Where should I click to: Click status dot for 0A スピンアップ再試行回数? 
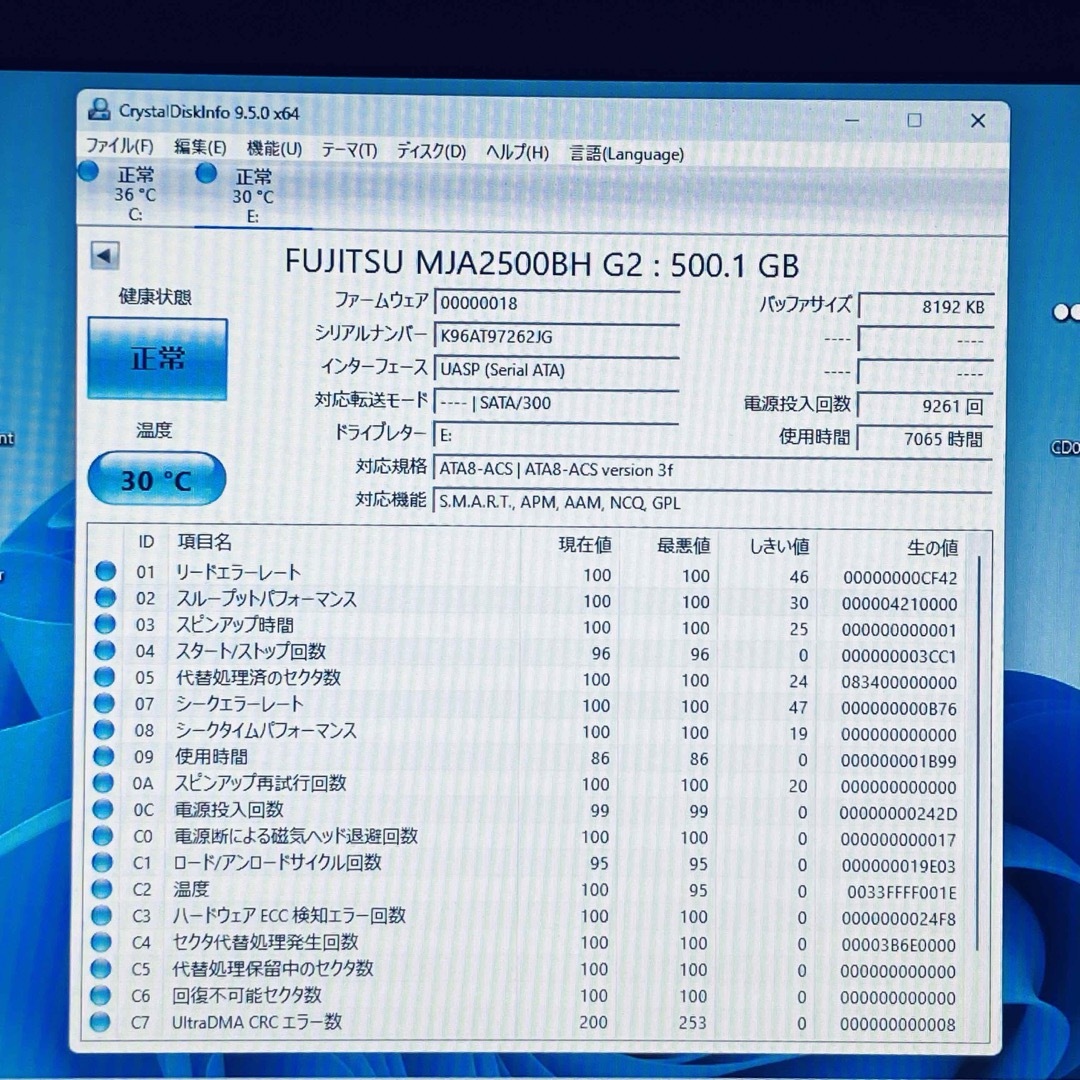[103, 782]
